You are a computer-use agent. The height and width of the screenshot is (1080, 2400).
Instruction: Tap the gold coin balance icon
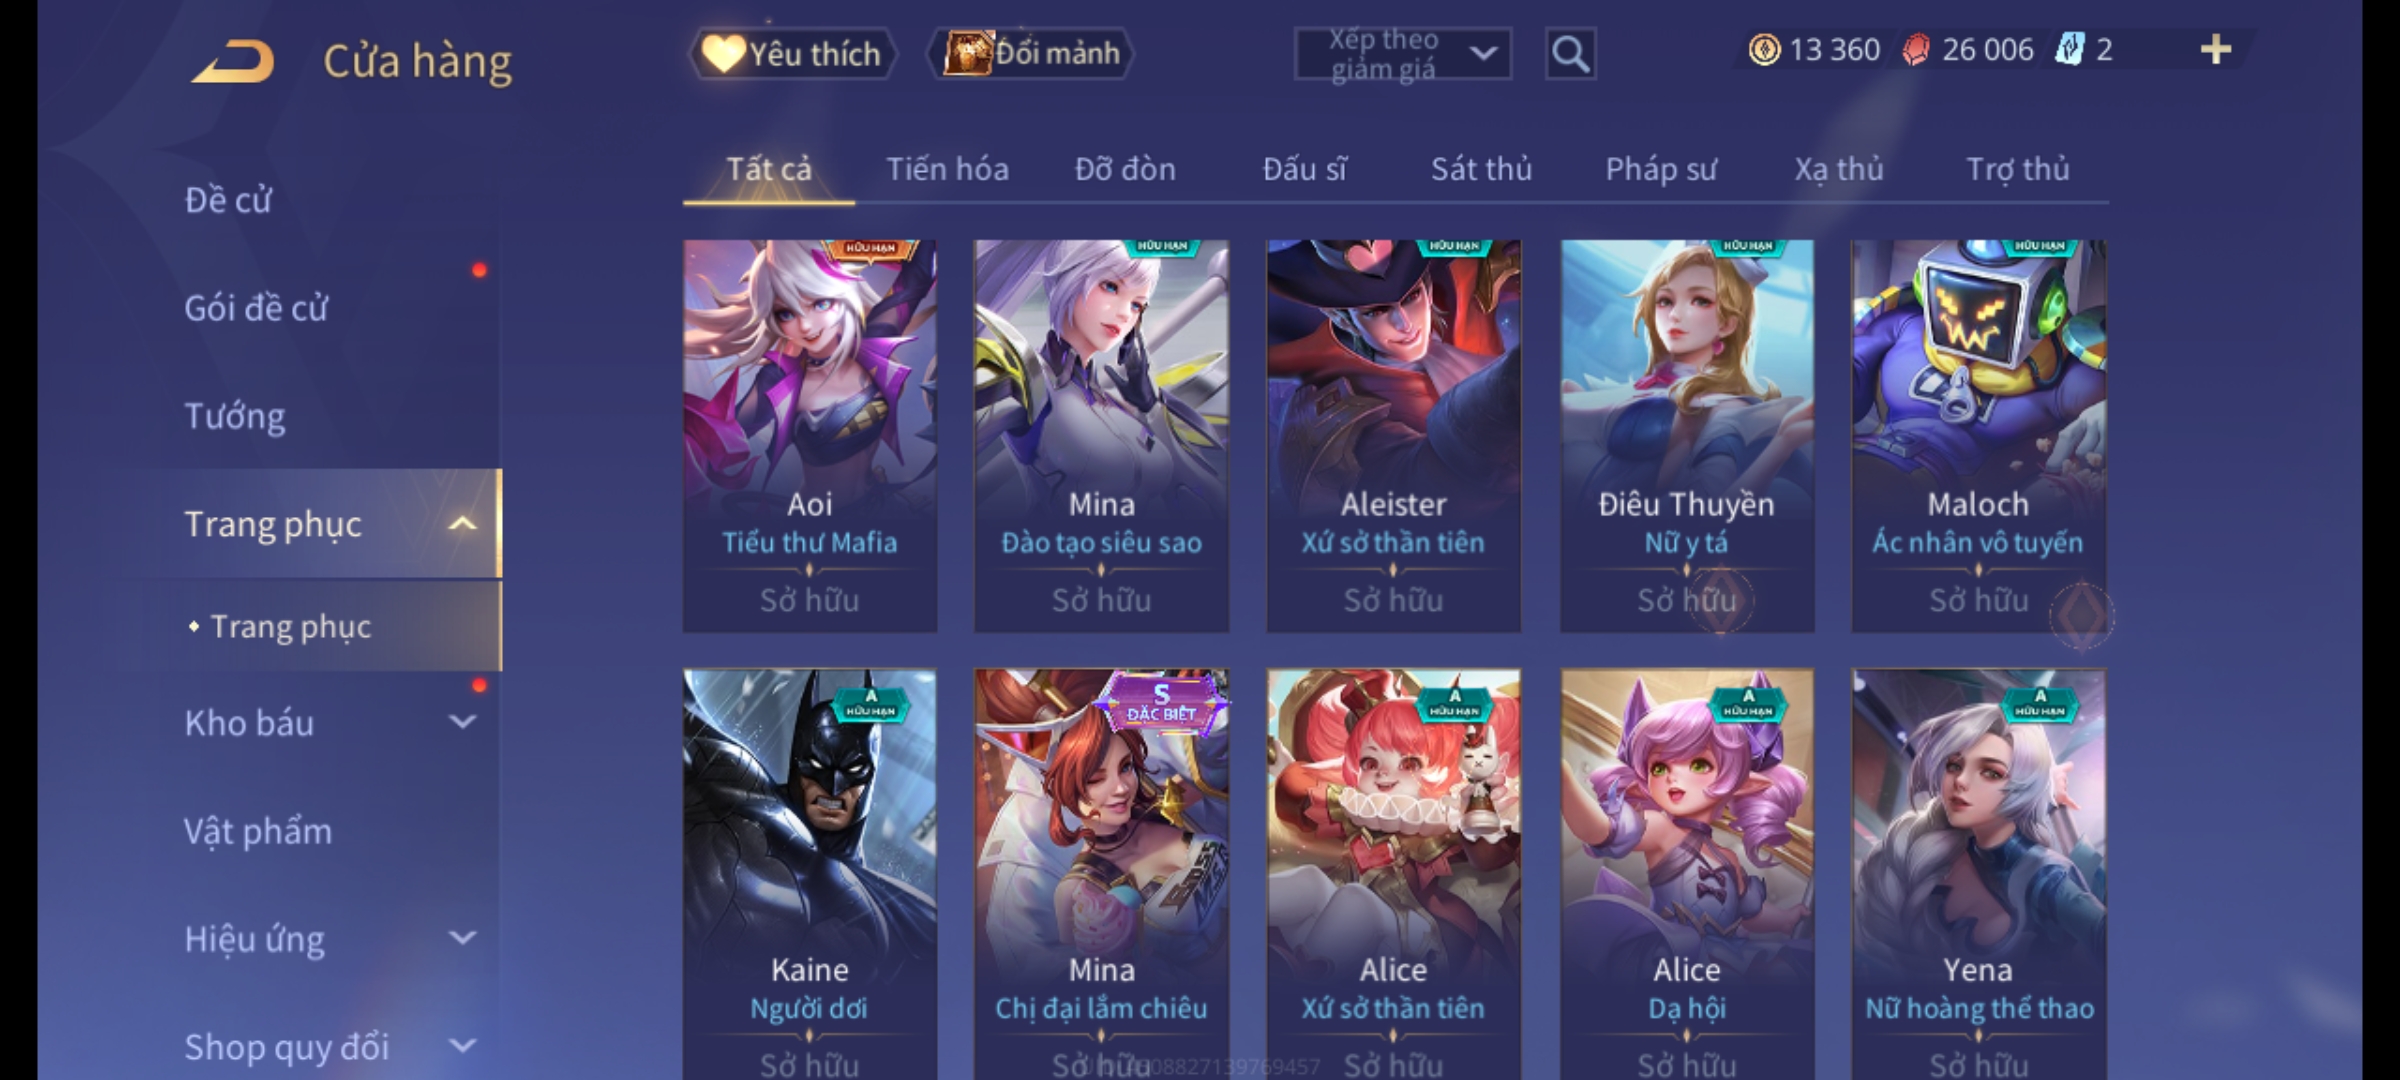coord(1764,50)
